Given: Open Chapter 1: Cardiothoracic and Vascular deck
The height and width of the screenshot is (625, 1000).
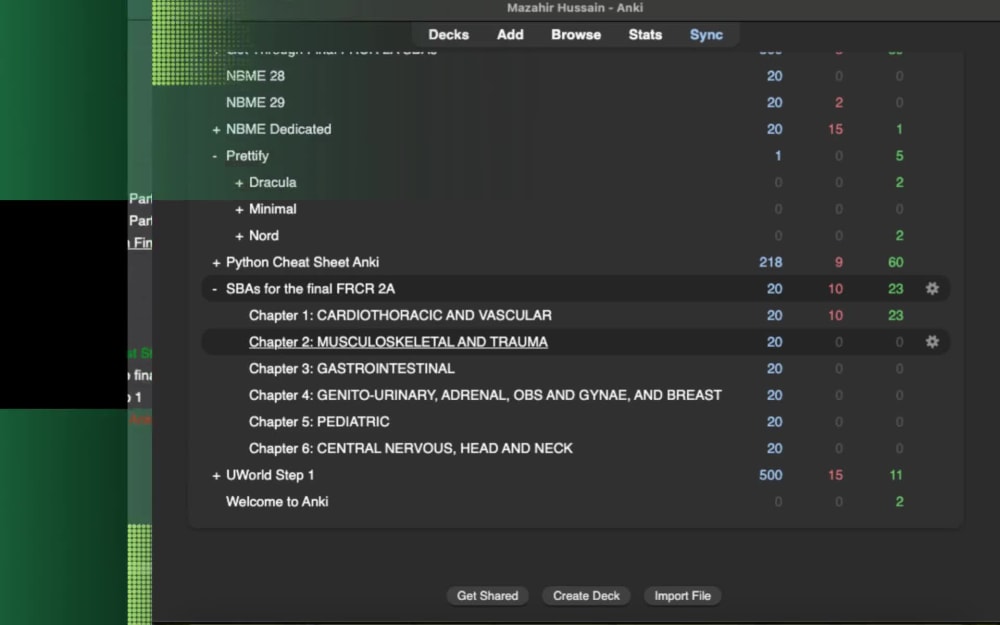Looking at the screenshot, I should click(x=401, y=316).
